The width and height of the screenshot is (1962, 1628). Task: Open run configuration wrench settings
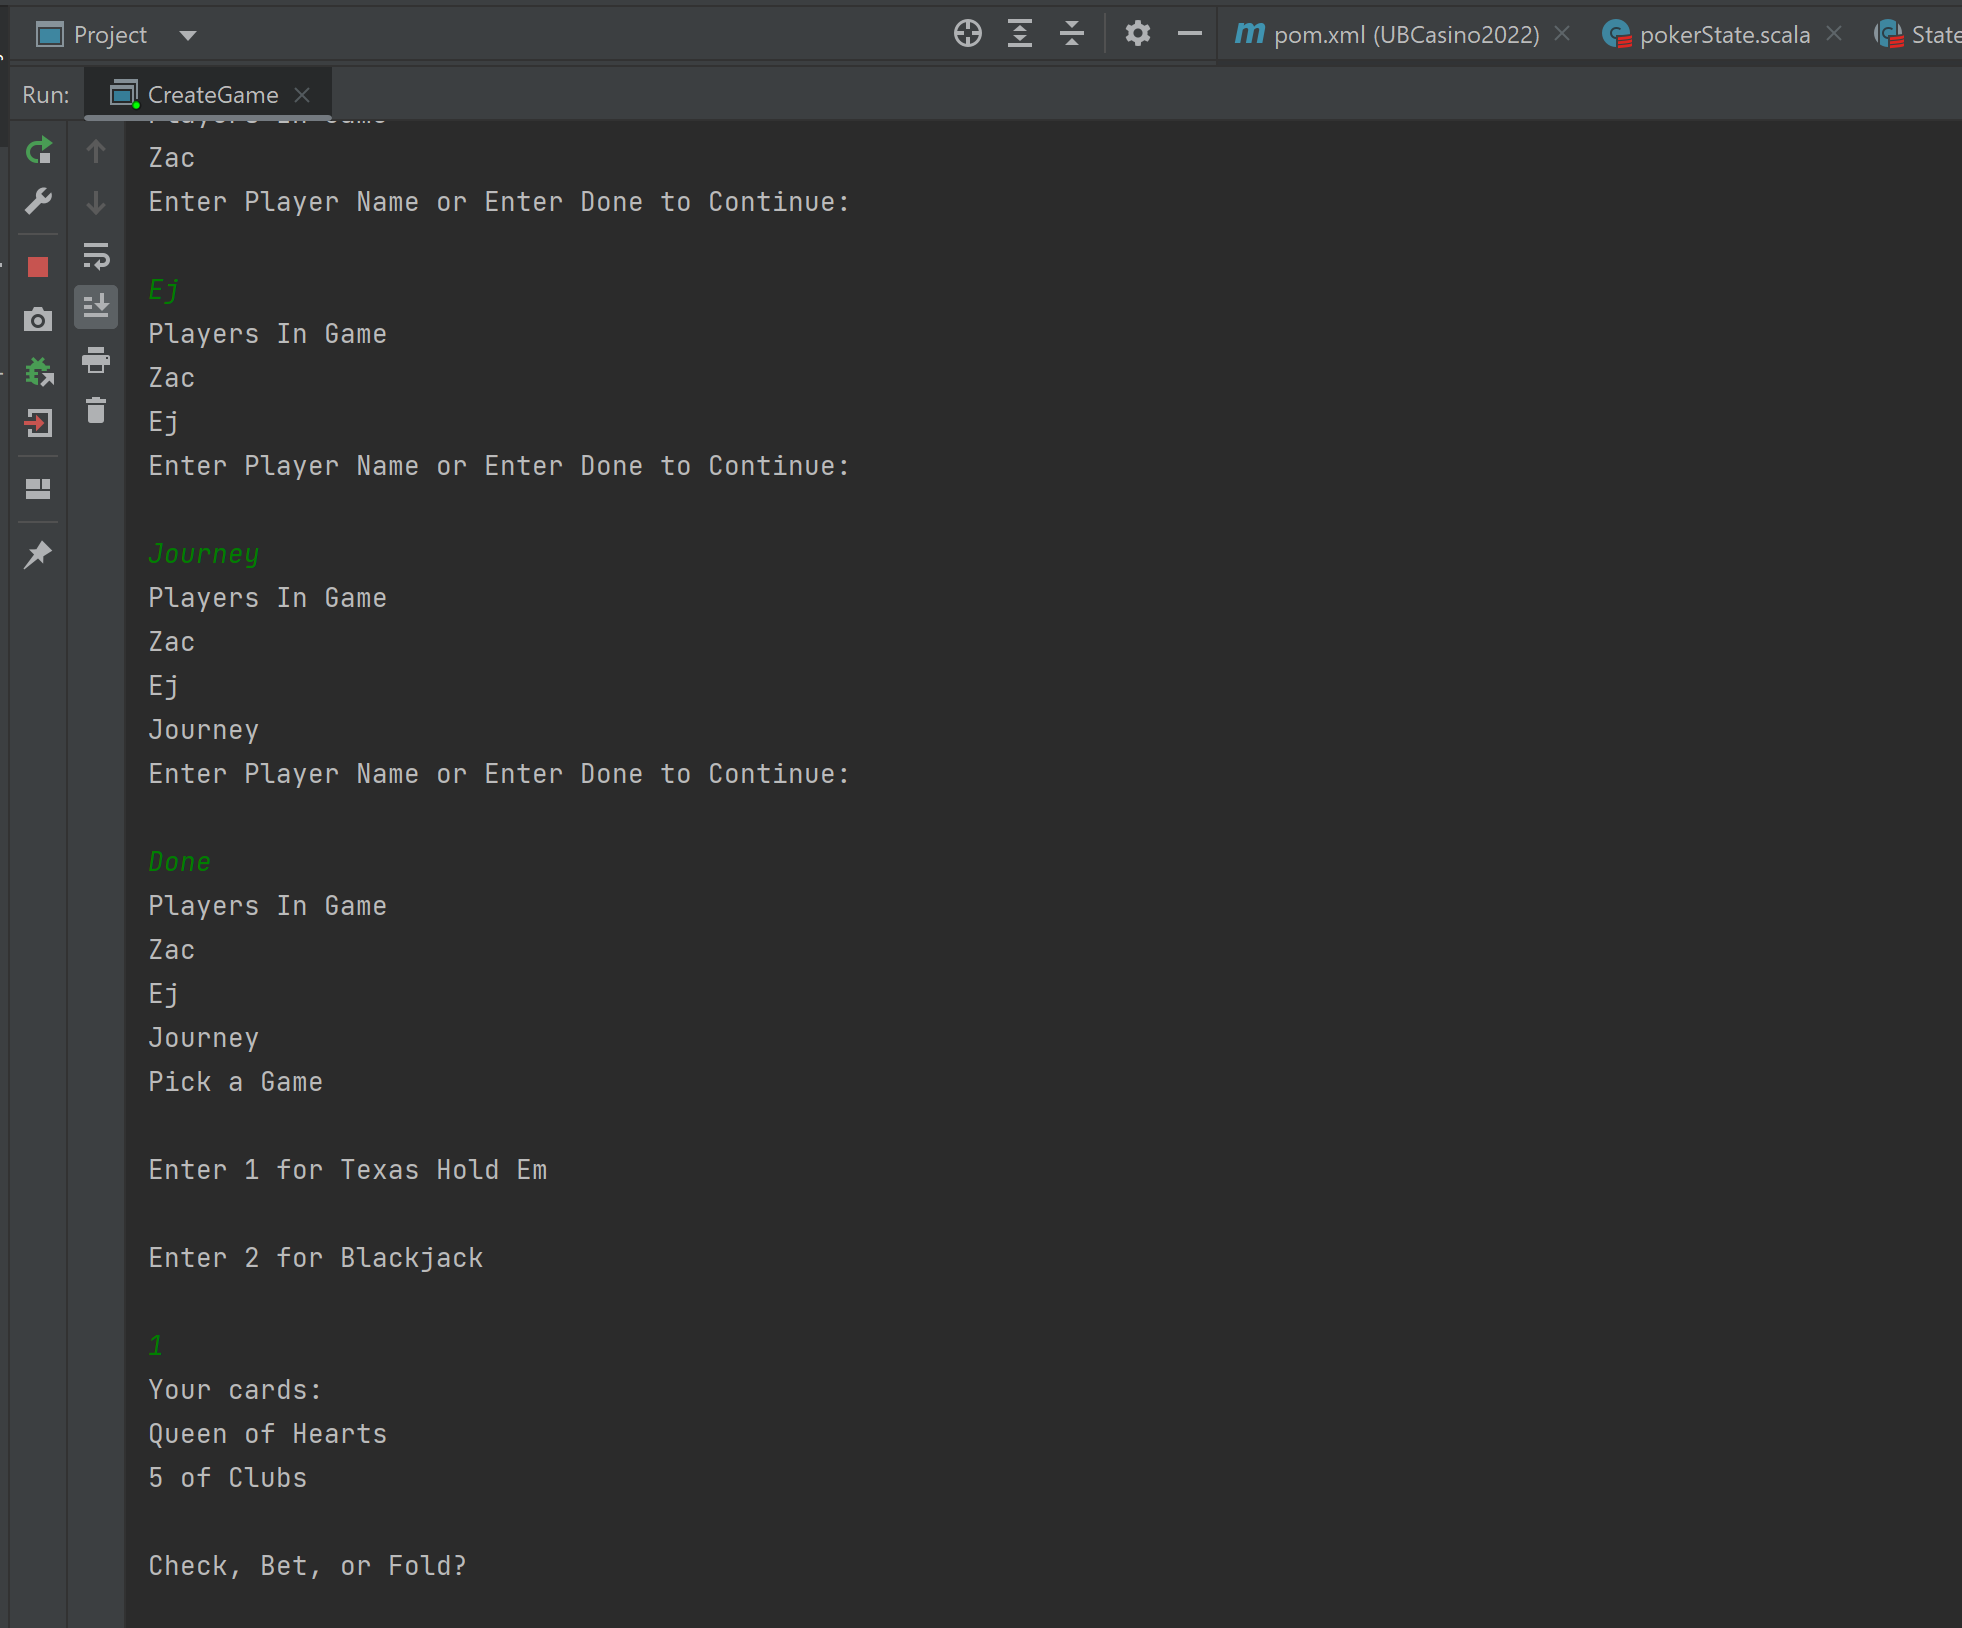point(38,202)
